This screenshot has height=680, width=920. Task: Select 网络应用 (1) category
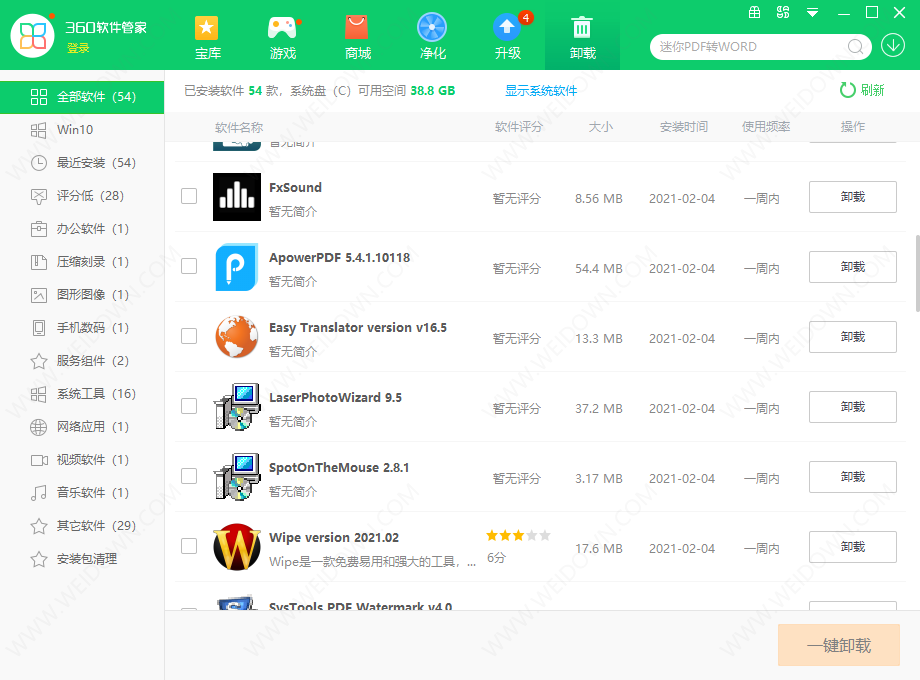82,427
